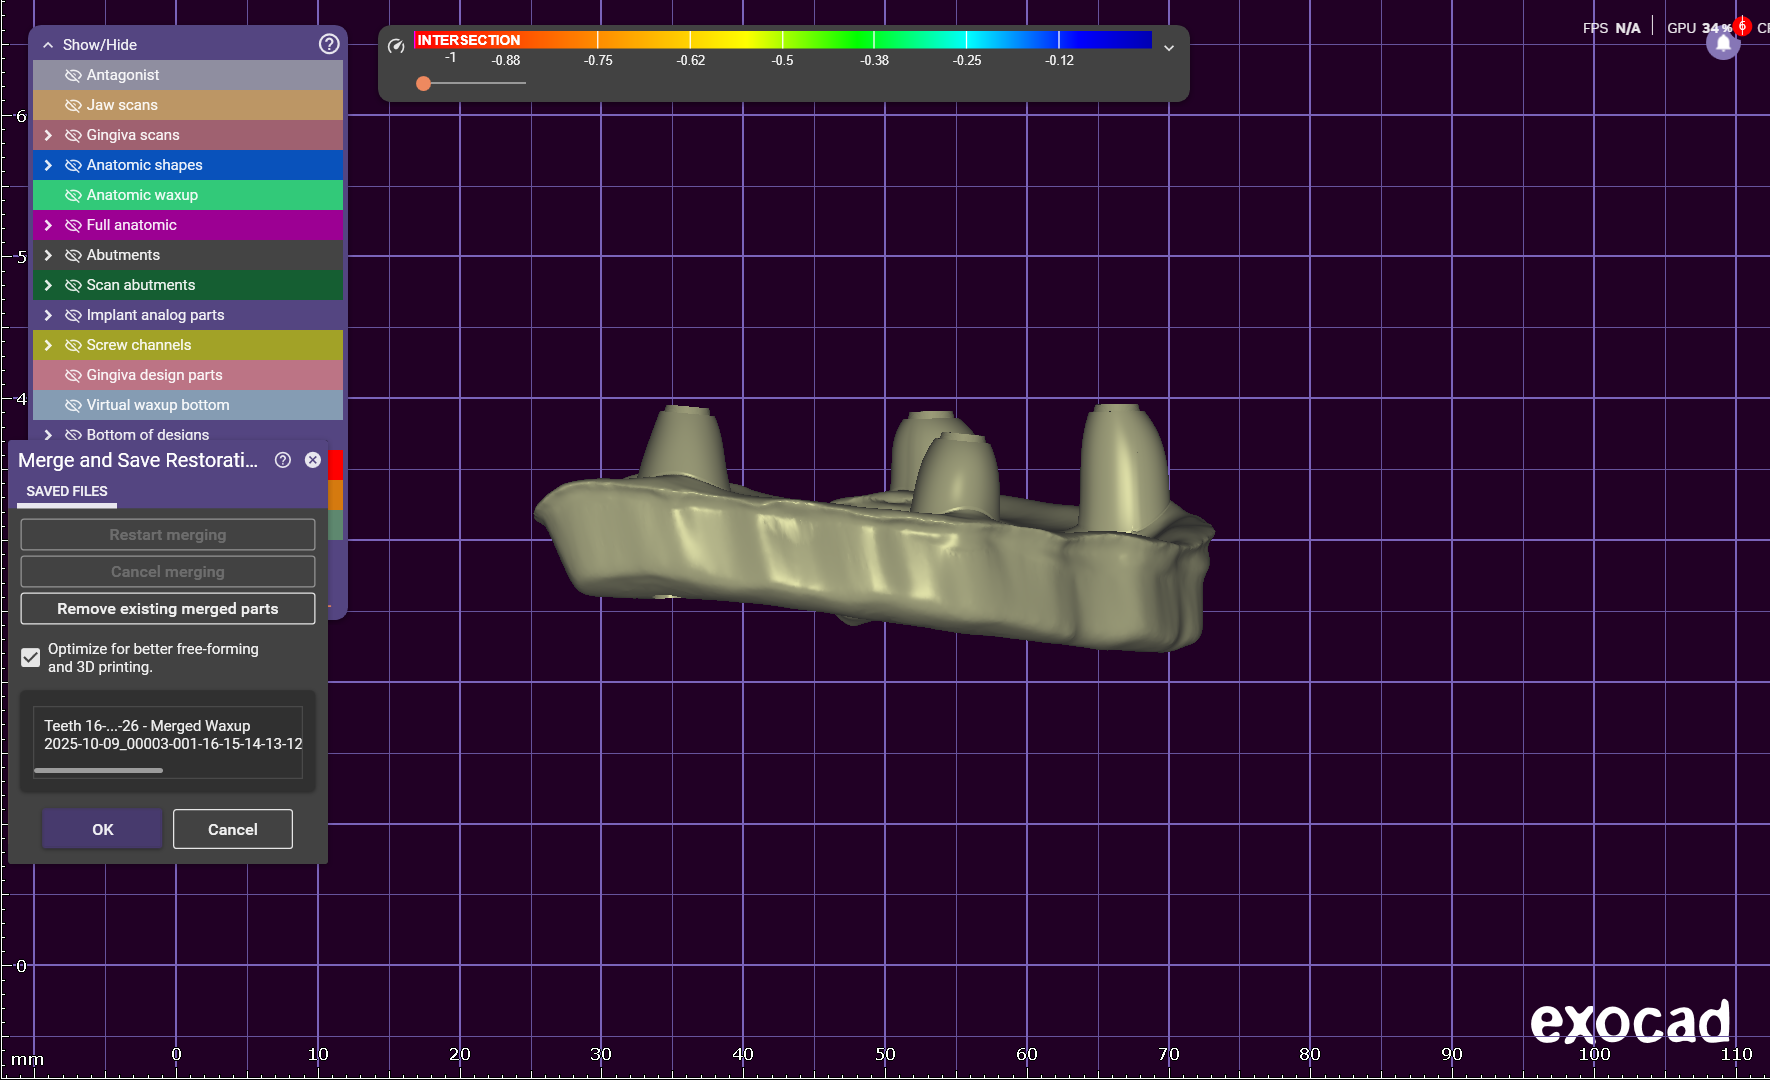Click Remove existing merged parts button

[168, 608]
